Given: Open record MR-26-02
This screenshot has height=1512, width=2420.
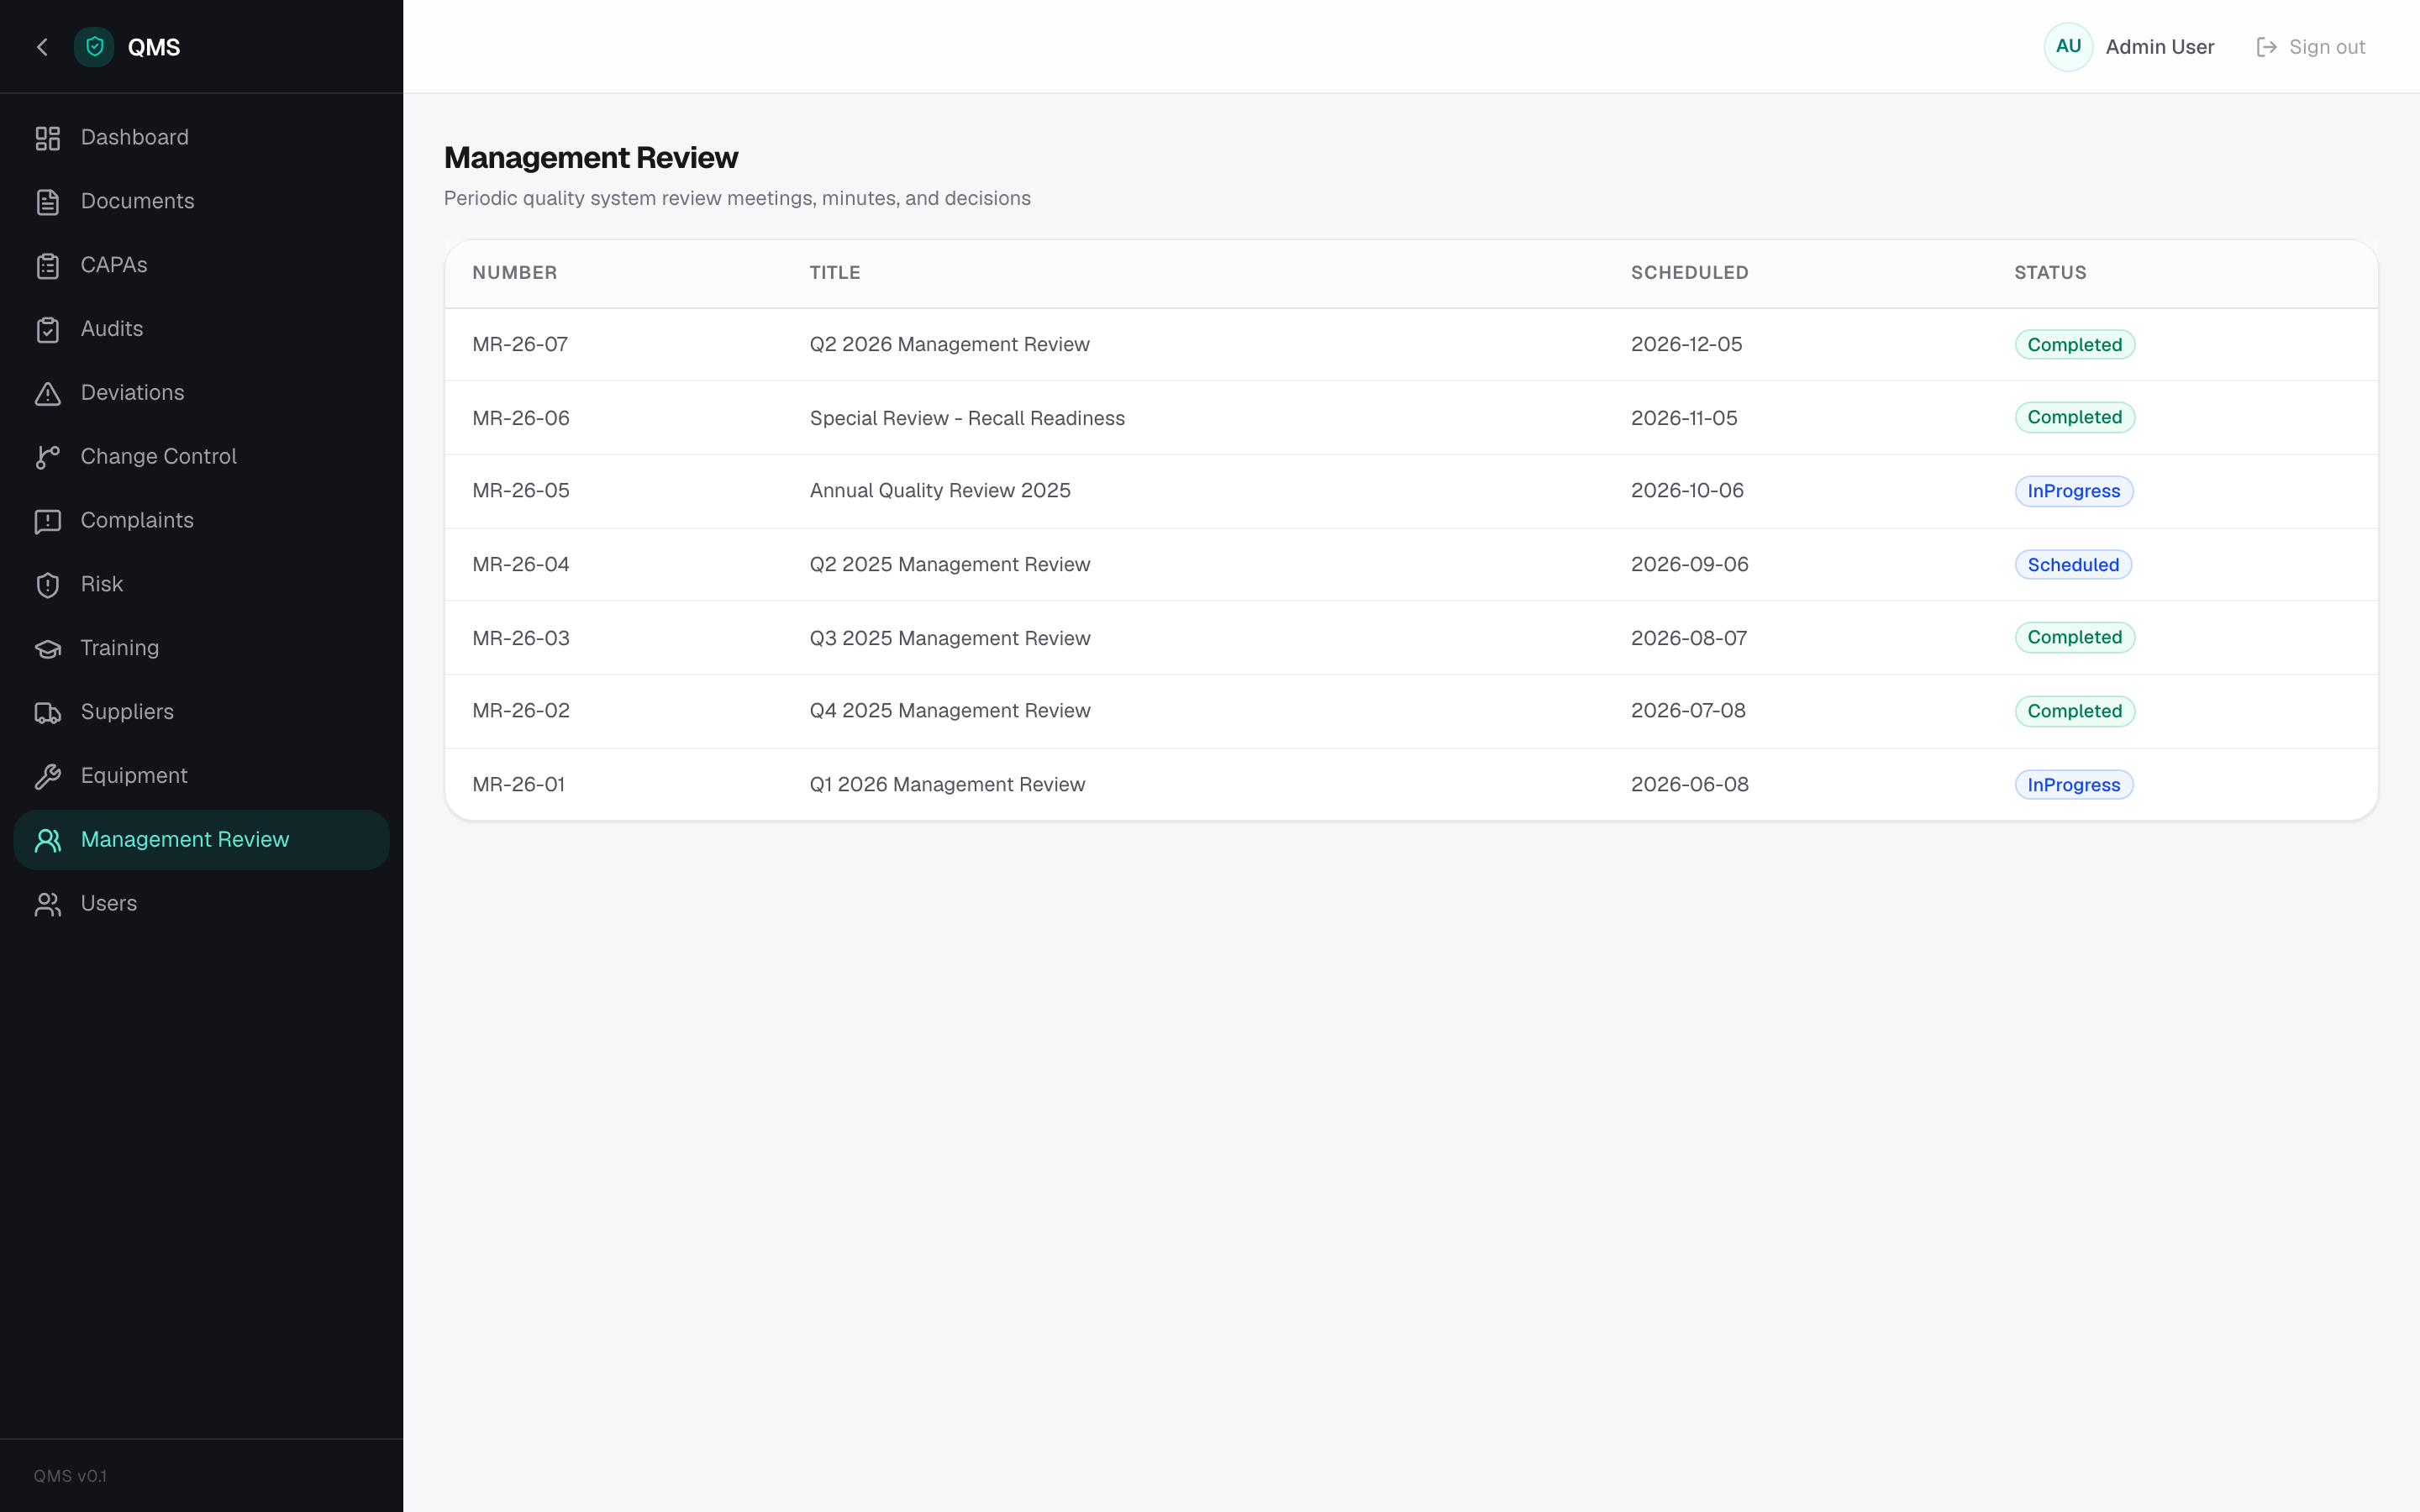Looking at the screenshot, I should point(1411,711).
